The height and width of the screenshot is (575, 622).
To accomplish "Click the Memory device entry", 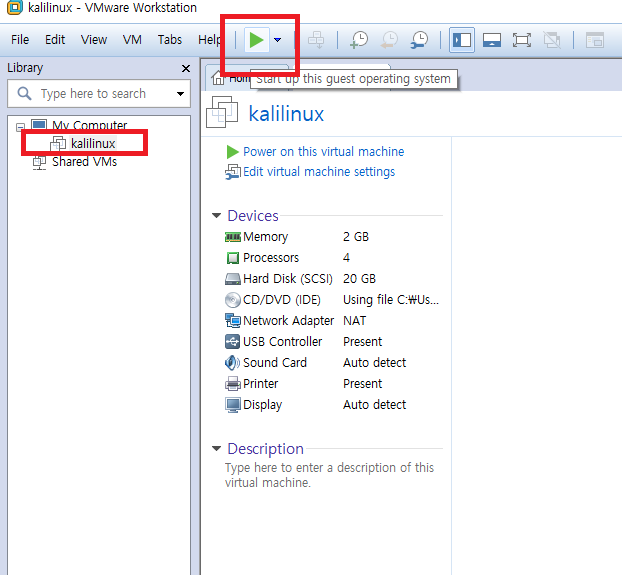I will click(265, 237).
